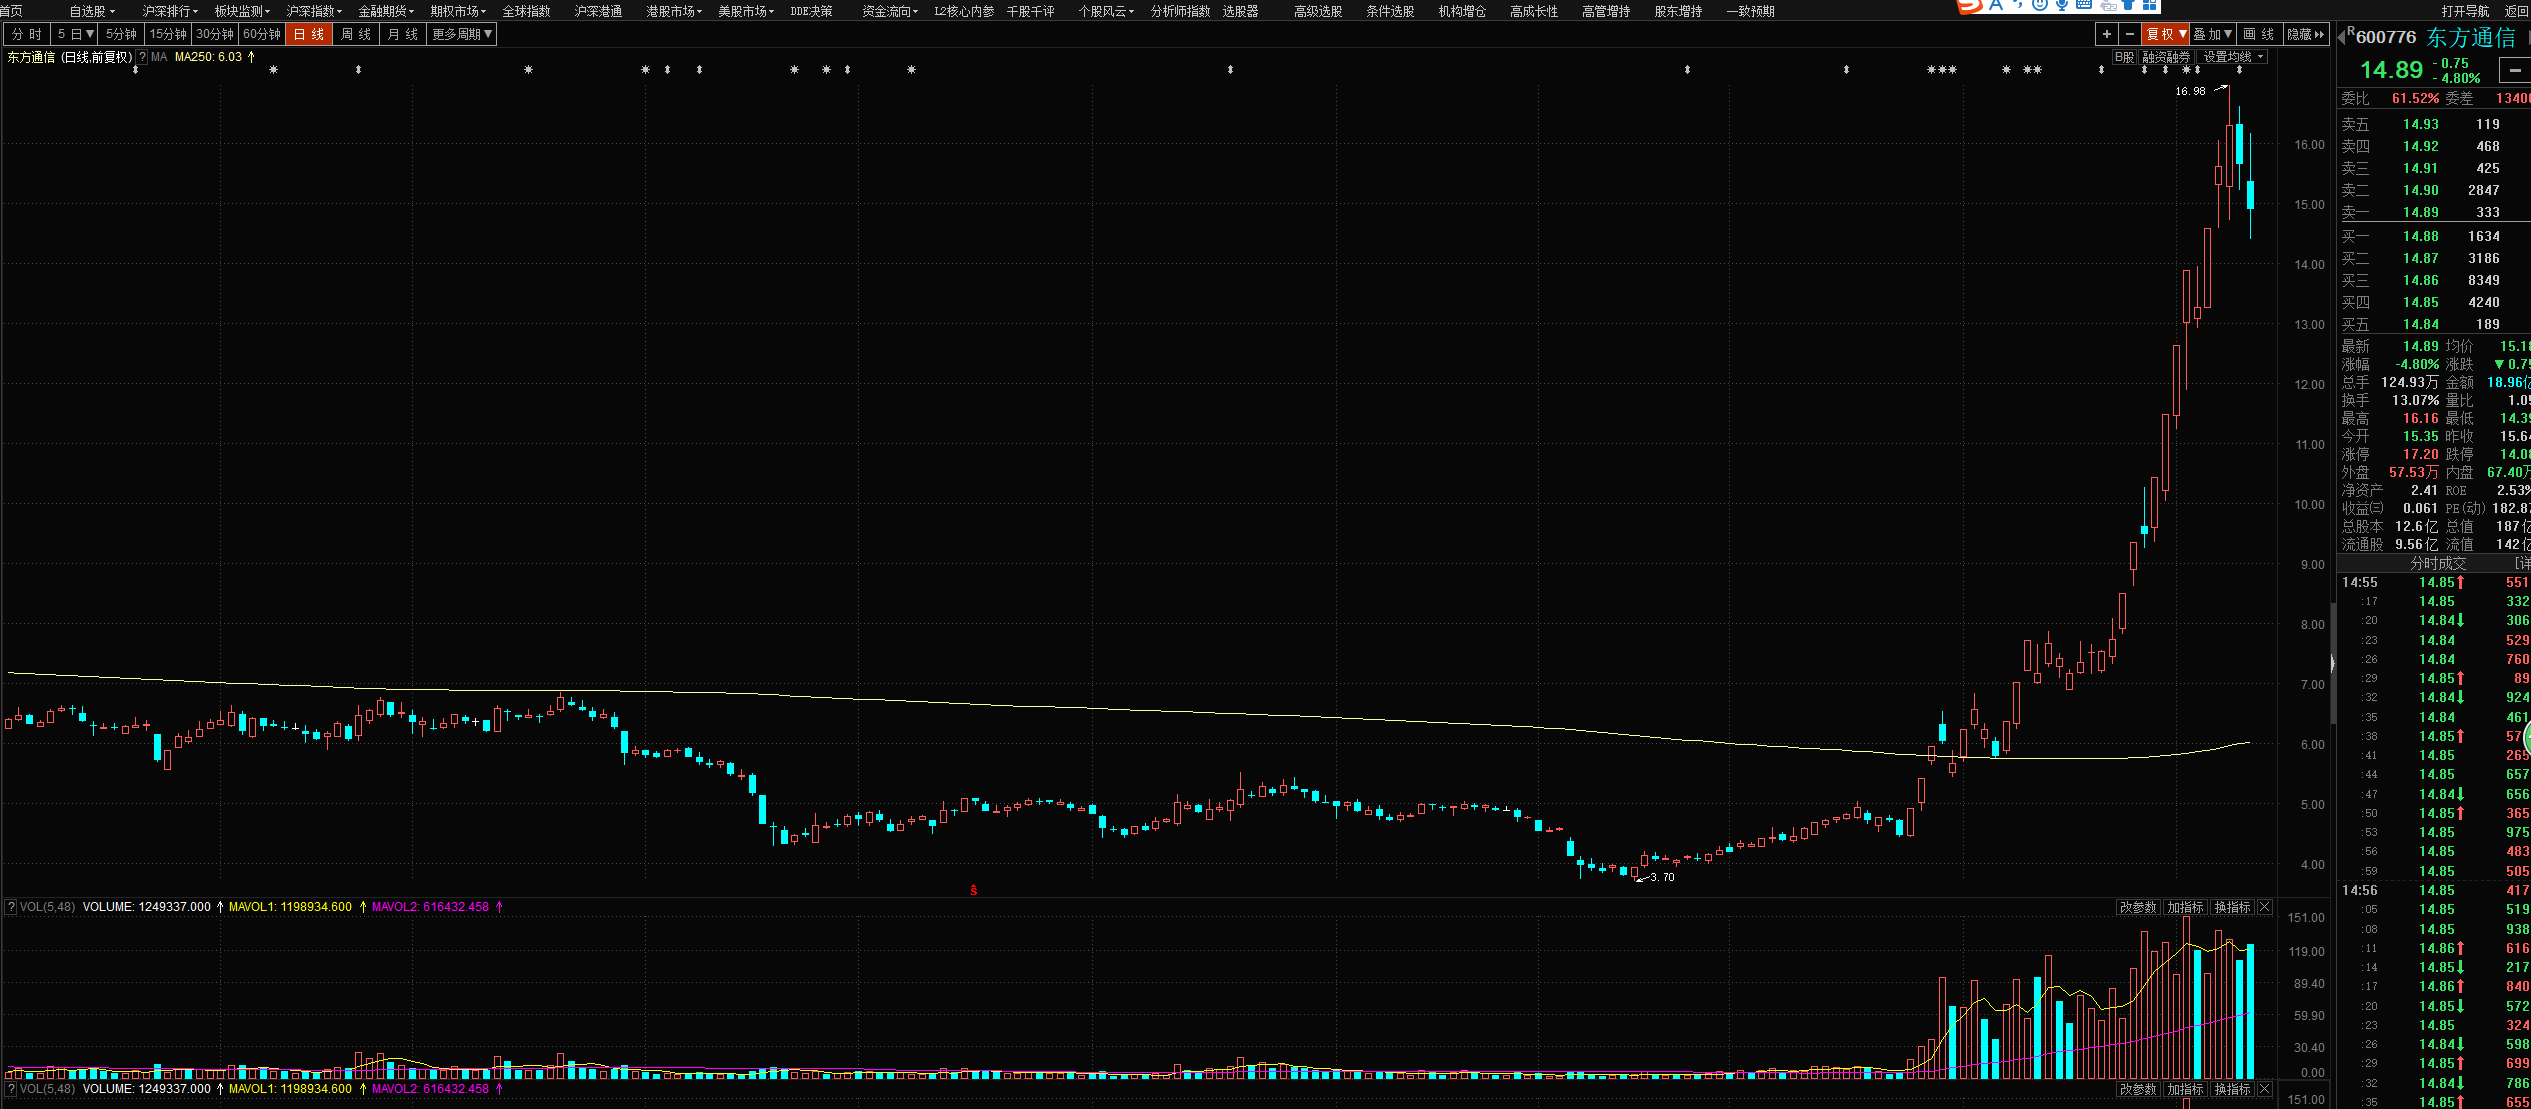Switch chart period to 30分钟
This screenshot has height=1109, width=2531.
(215, 34)
